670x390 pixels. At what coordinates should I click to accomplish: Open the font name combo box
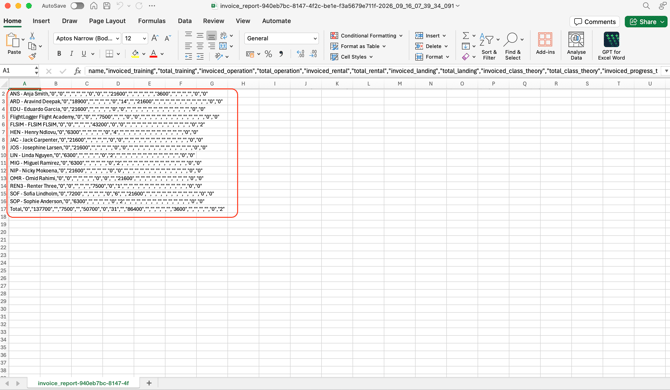87,38
